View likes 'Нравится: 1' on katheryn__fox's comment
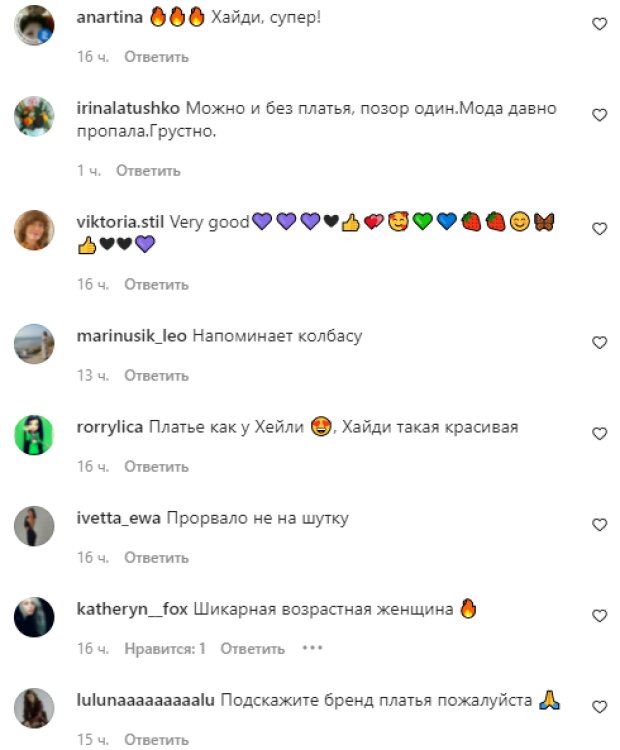The width and height of the screenshot is (620, 750). (165, 649)
